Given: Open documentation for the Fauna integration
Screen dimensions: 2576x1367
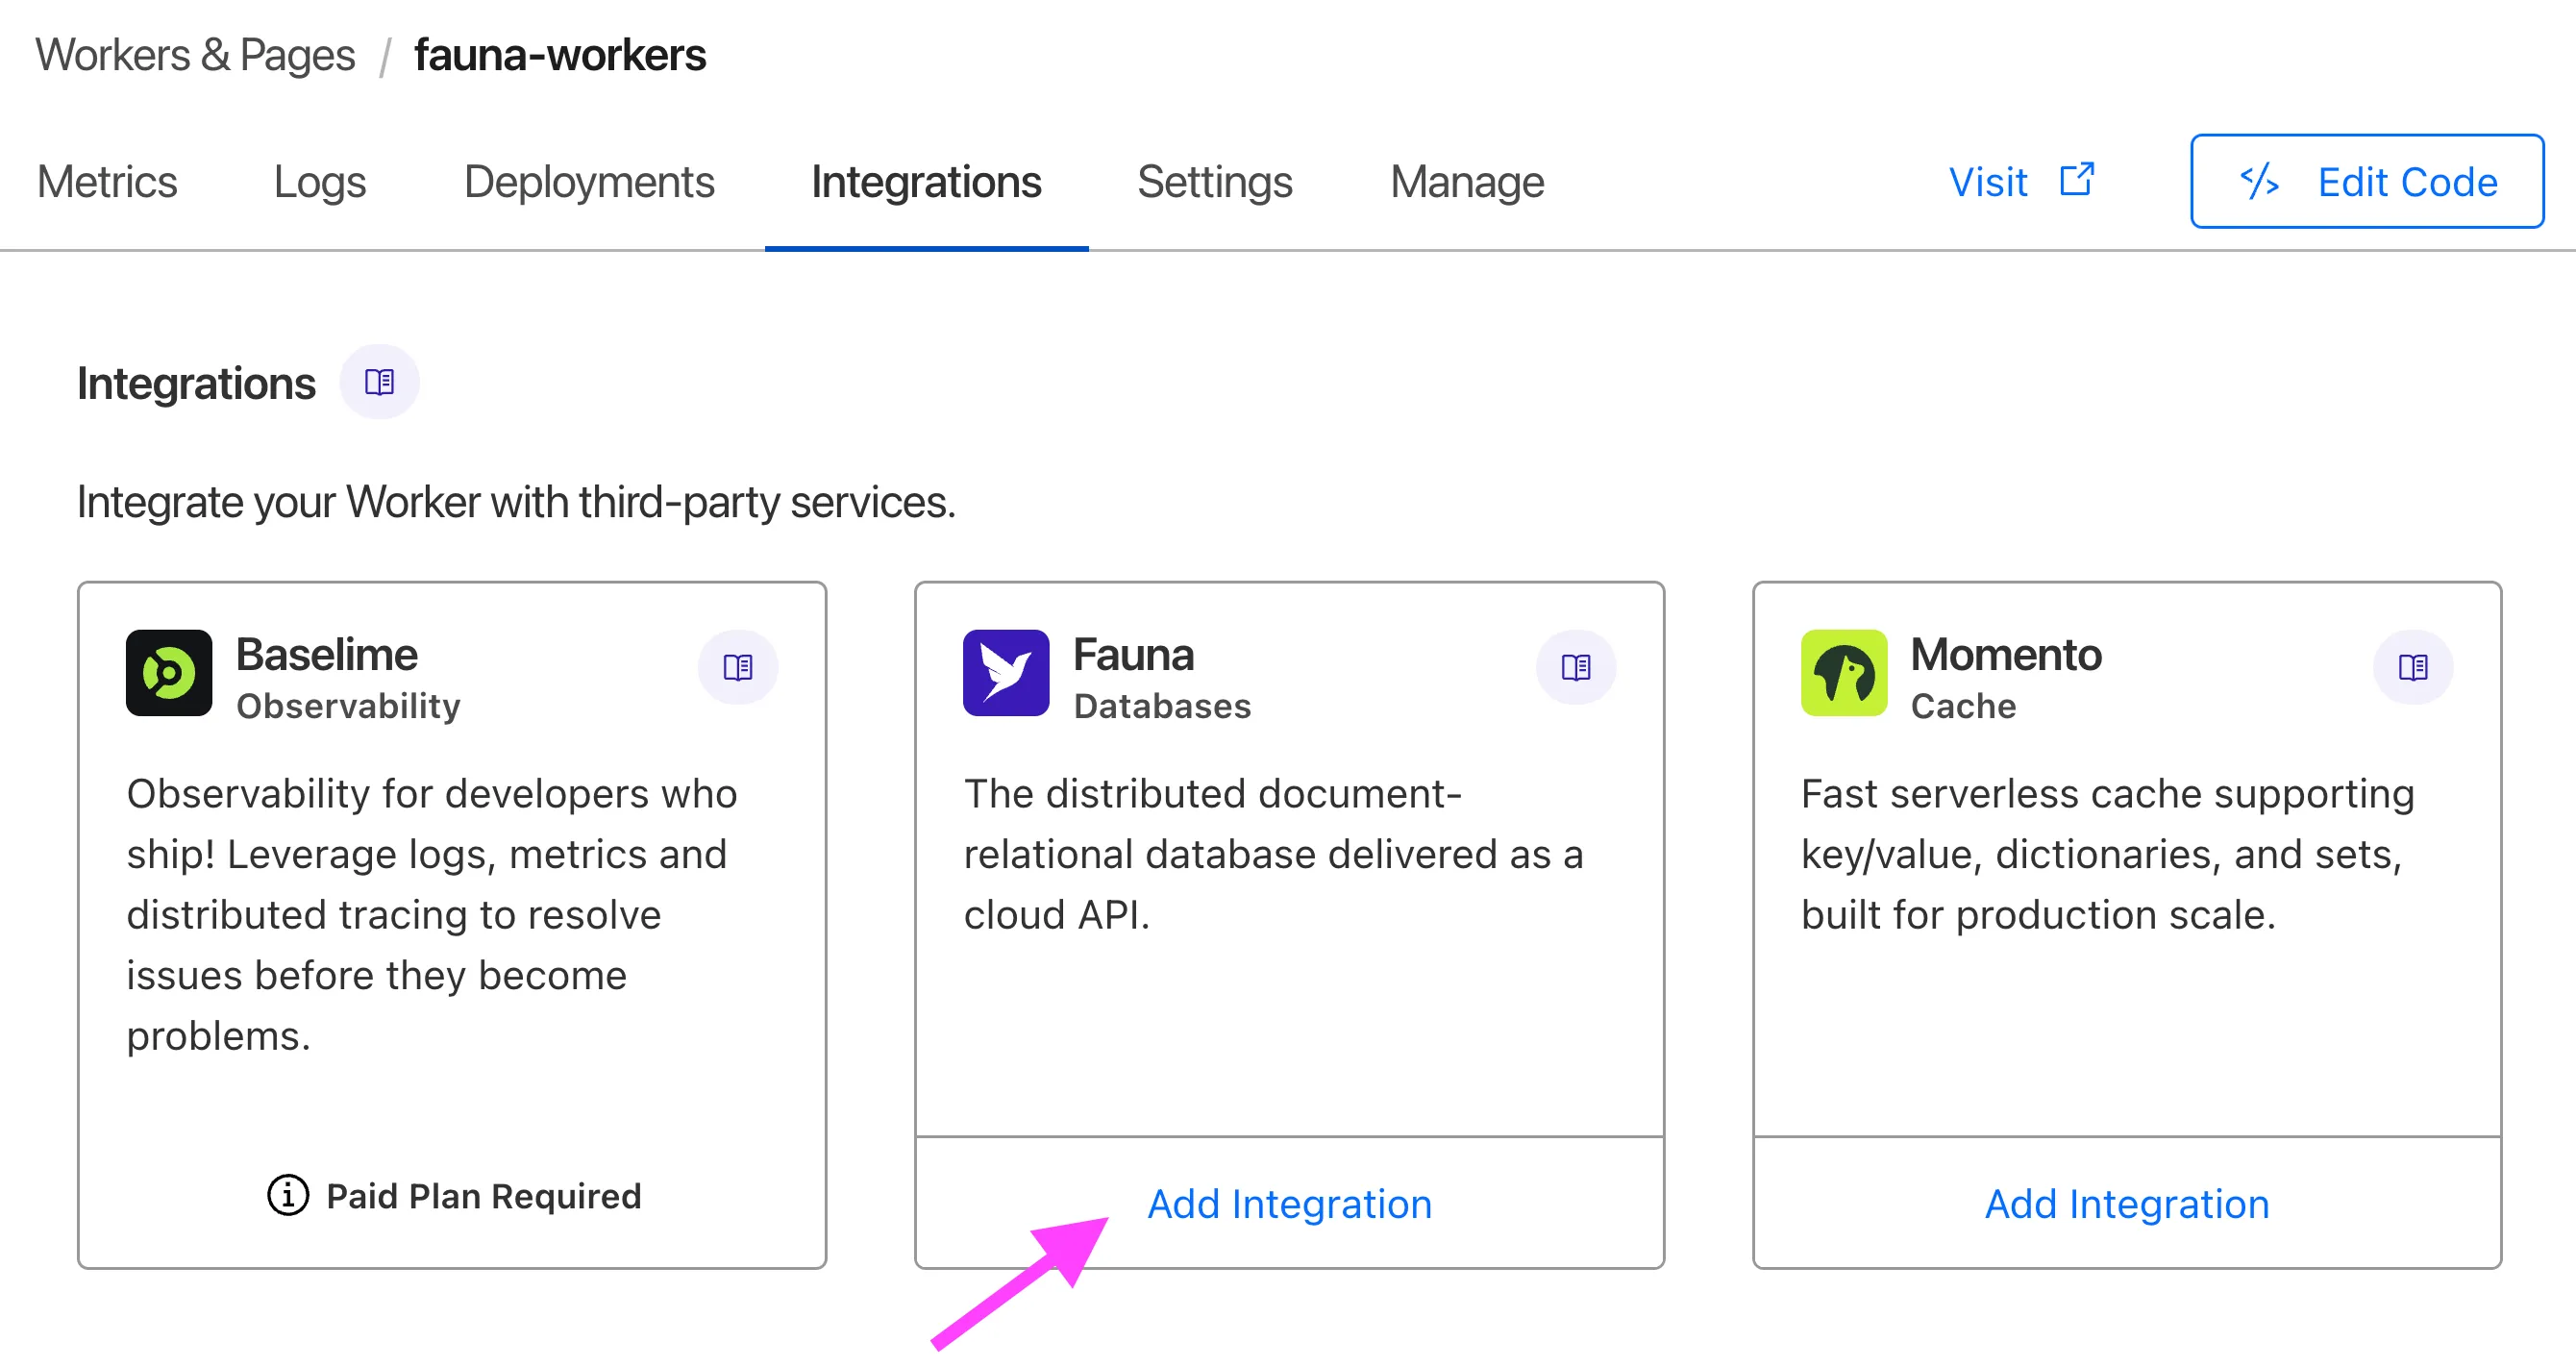Looking at the screenshot, I should [x=1575, y=667].
